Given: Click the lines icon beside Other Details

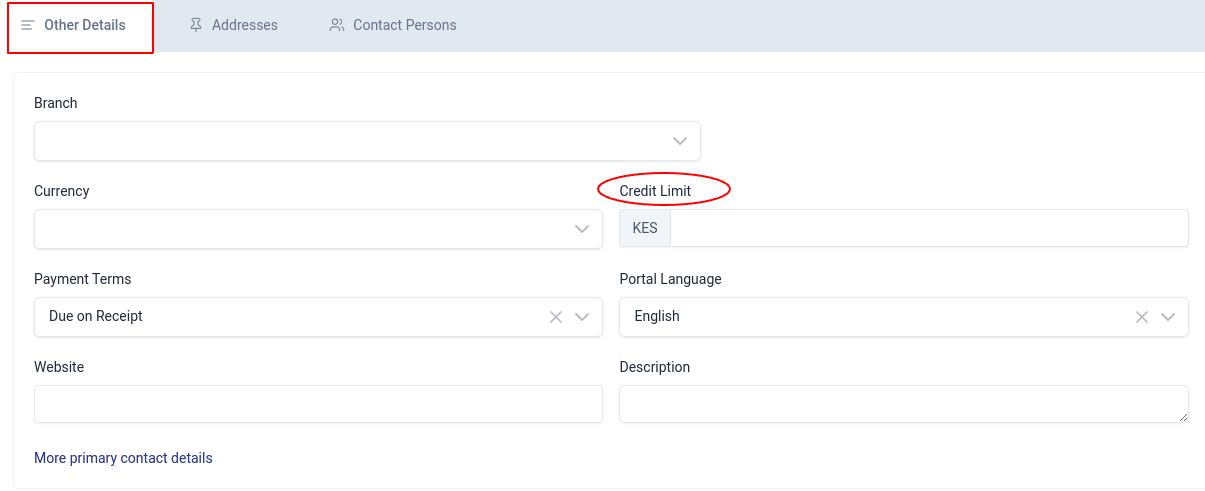Looking at the screenshot, I should click(x=28, y=25).
